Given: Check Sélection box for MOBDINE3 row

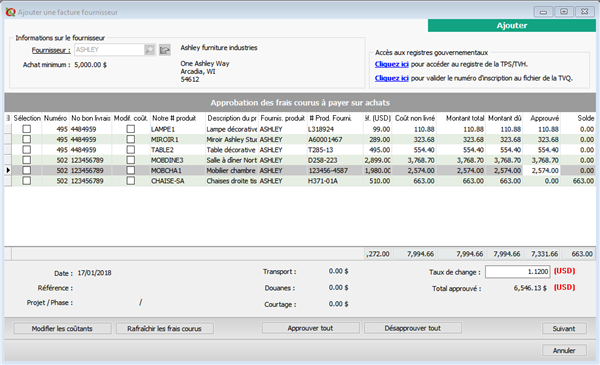Looking at the screenshot, I should tap(26, 160).
